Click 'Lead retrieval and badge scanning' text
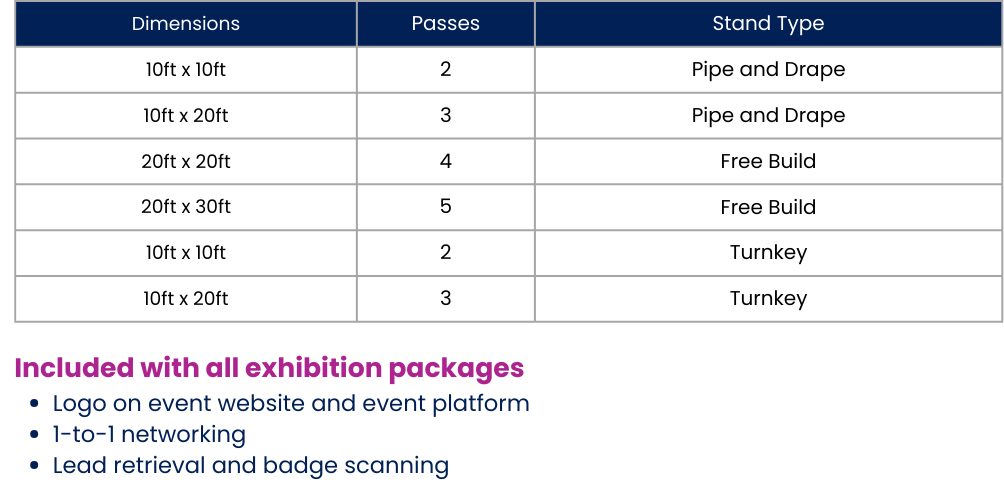 click(250, 466)
